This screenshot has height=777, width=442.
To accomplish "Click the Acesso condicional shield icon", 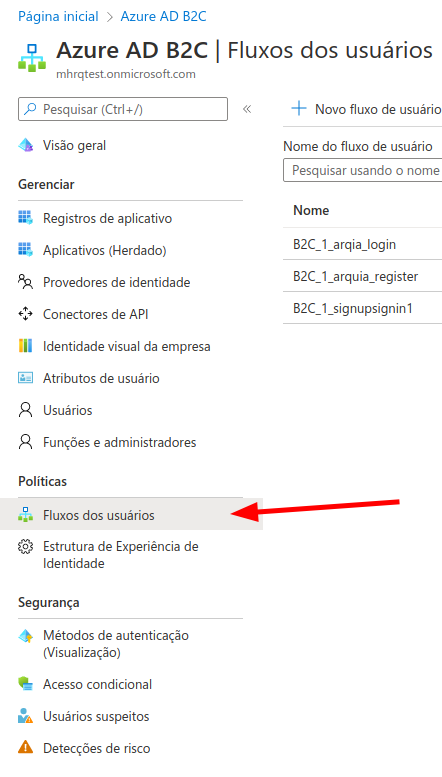I will click(25, 684).
